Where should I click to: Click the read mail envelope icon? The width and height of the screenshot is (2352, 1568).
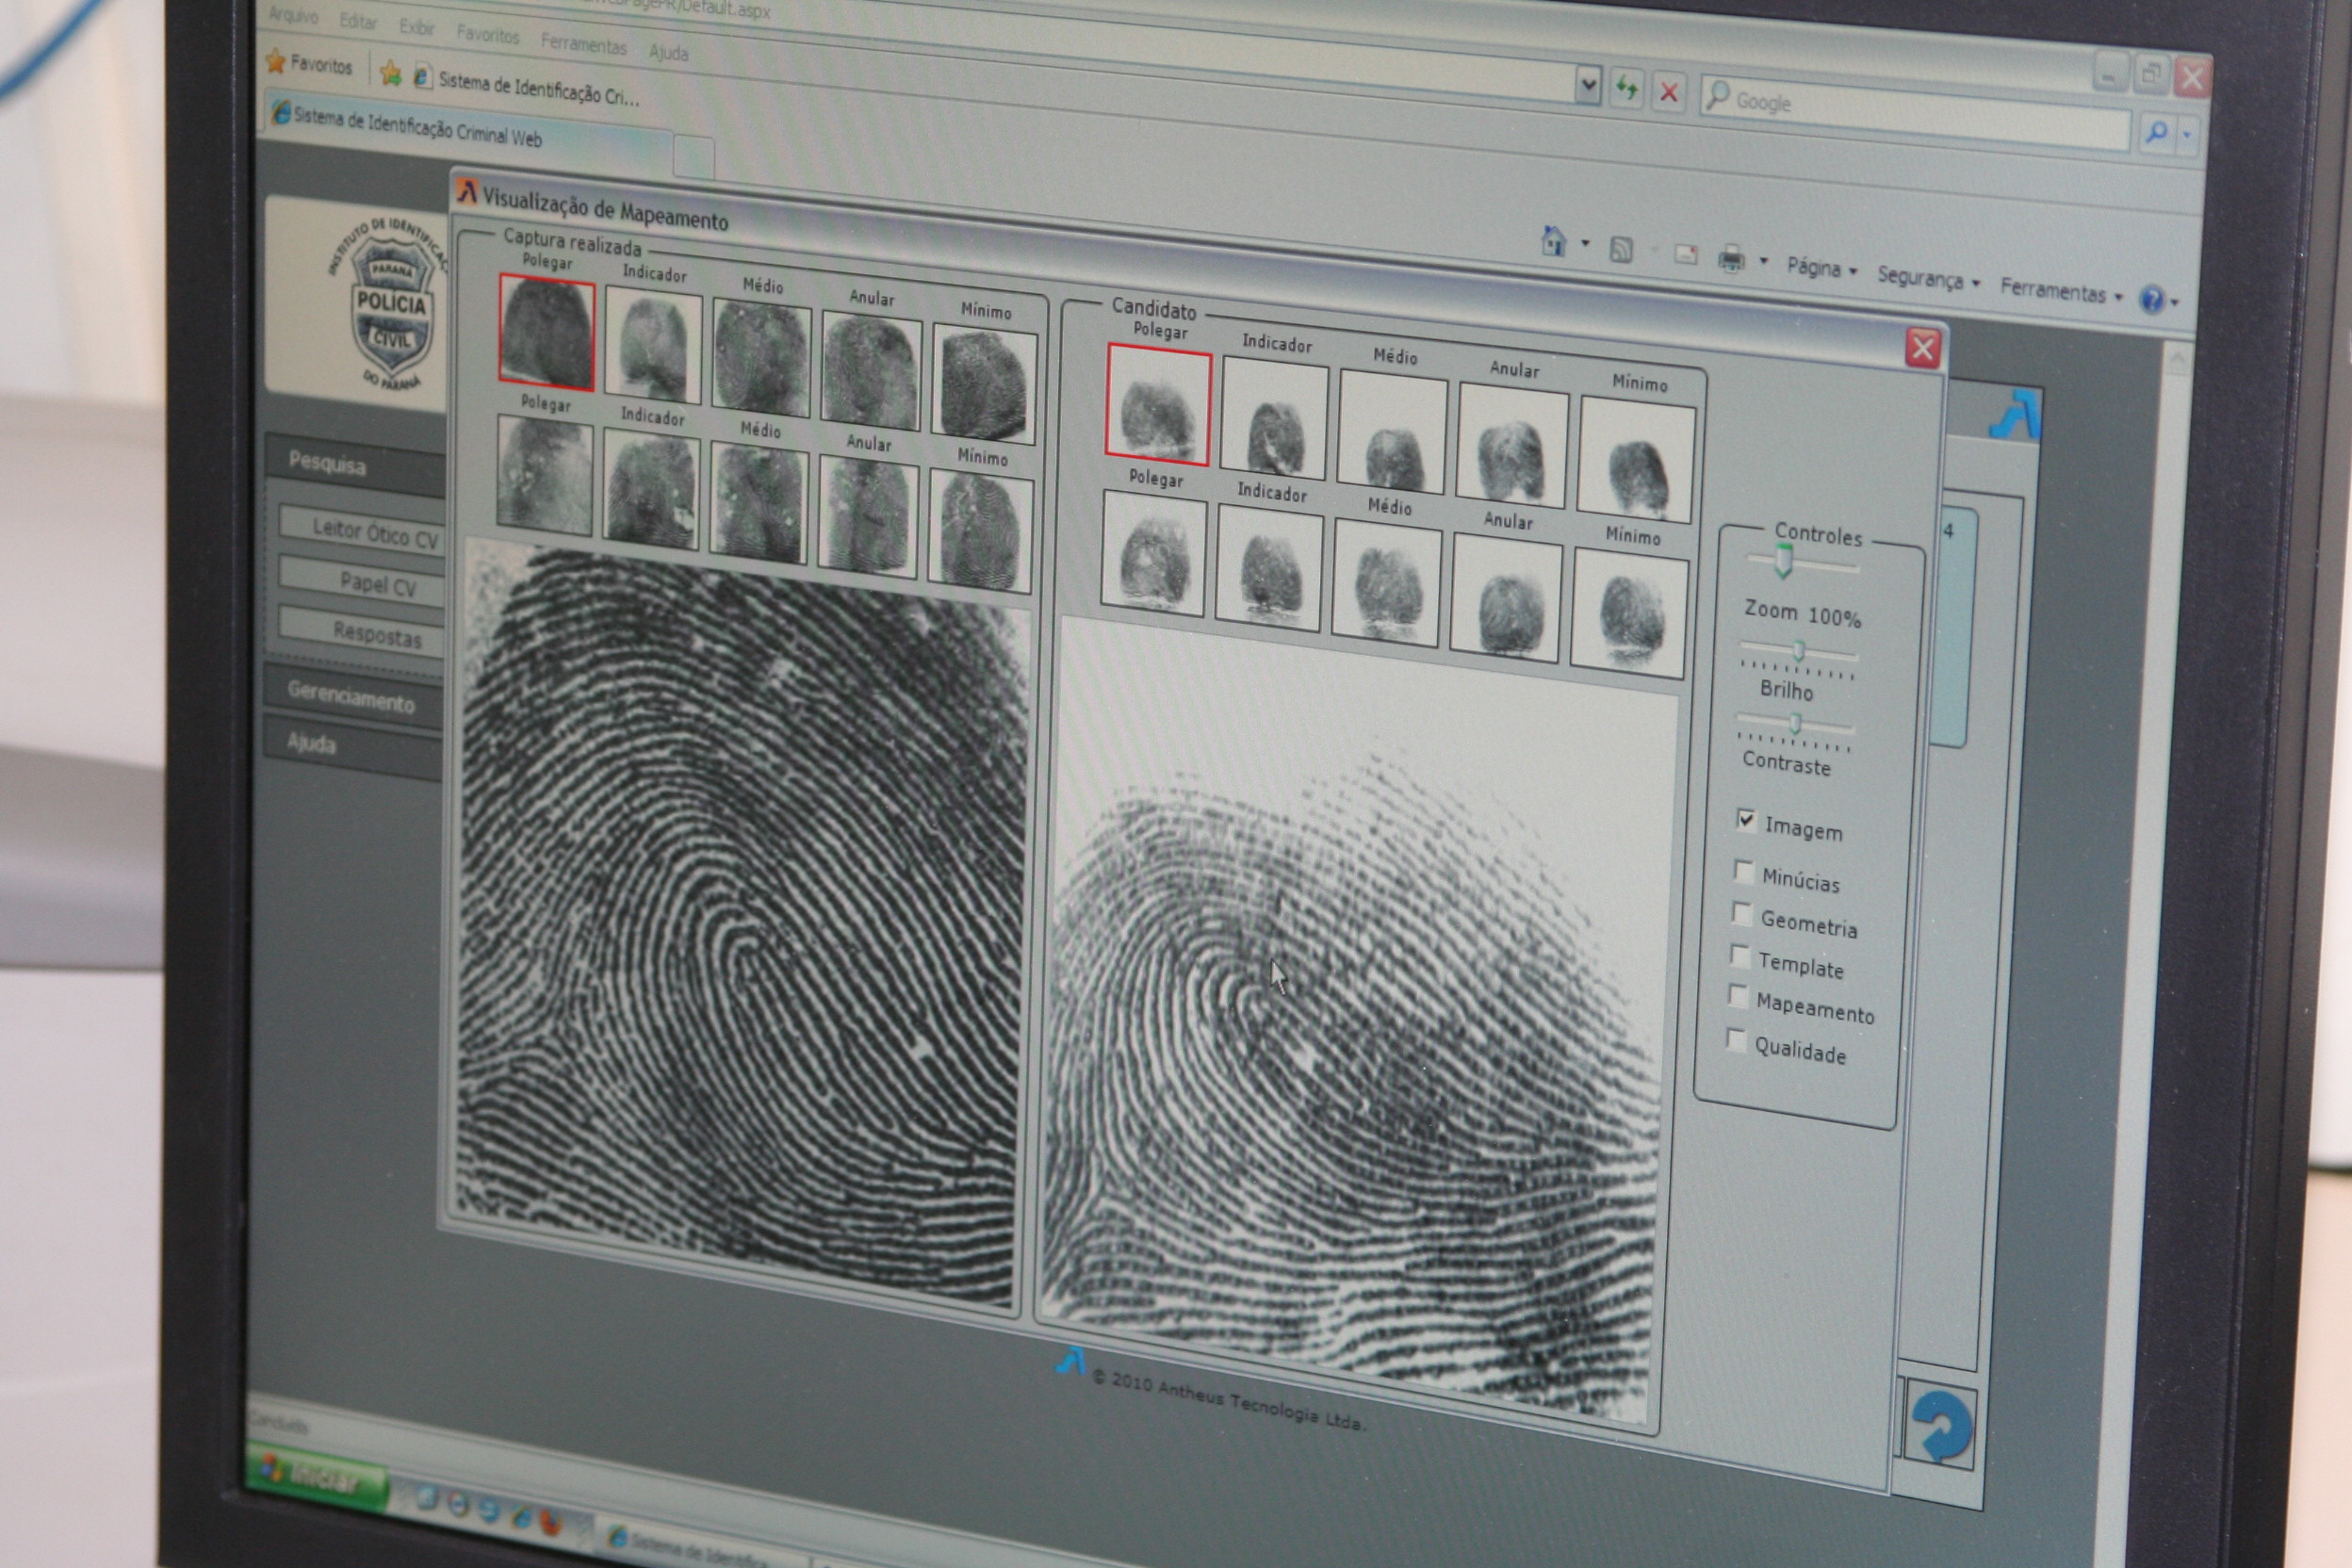point(1686,254)
